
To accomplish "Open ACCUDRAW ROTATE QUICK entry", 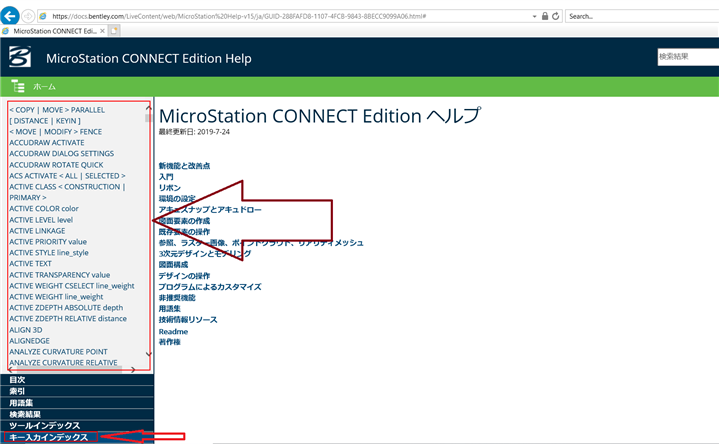I will click(x=56, y=165).
